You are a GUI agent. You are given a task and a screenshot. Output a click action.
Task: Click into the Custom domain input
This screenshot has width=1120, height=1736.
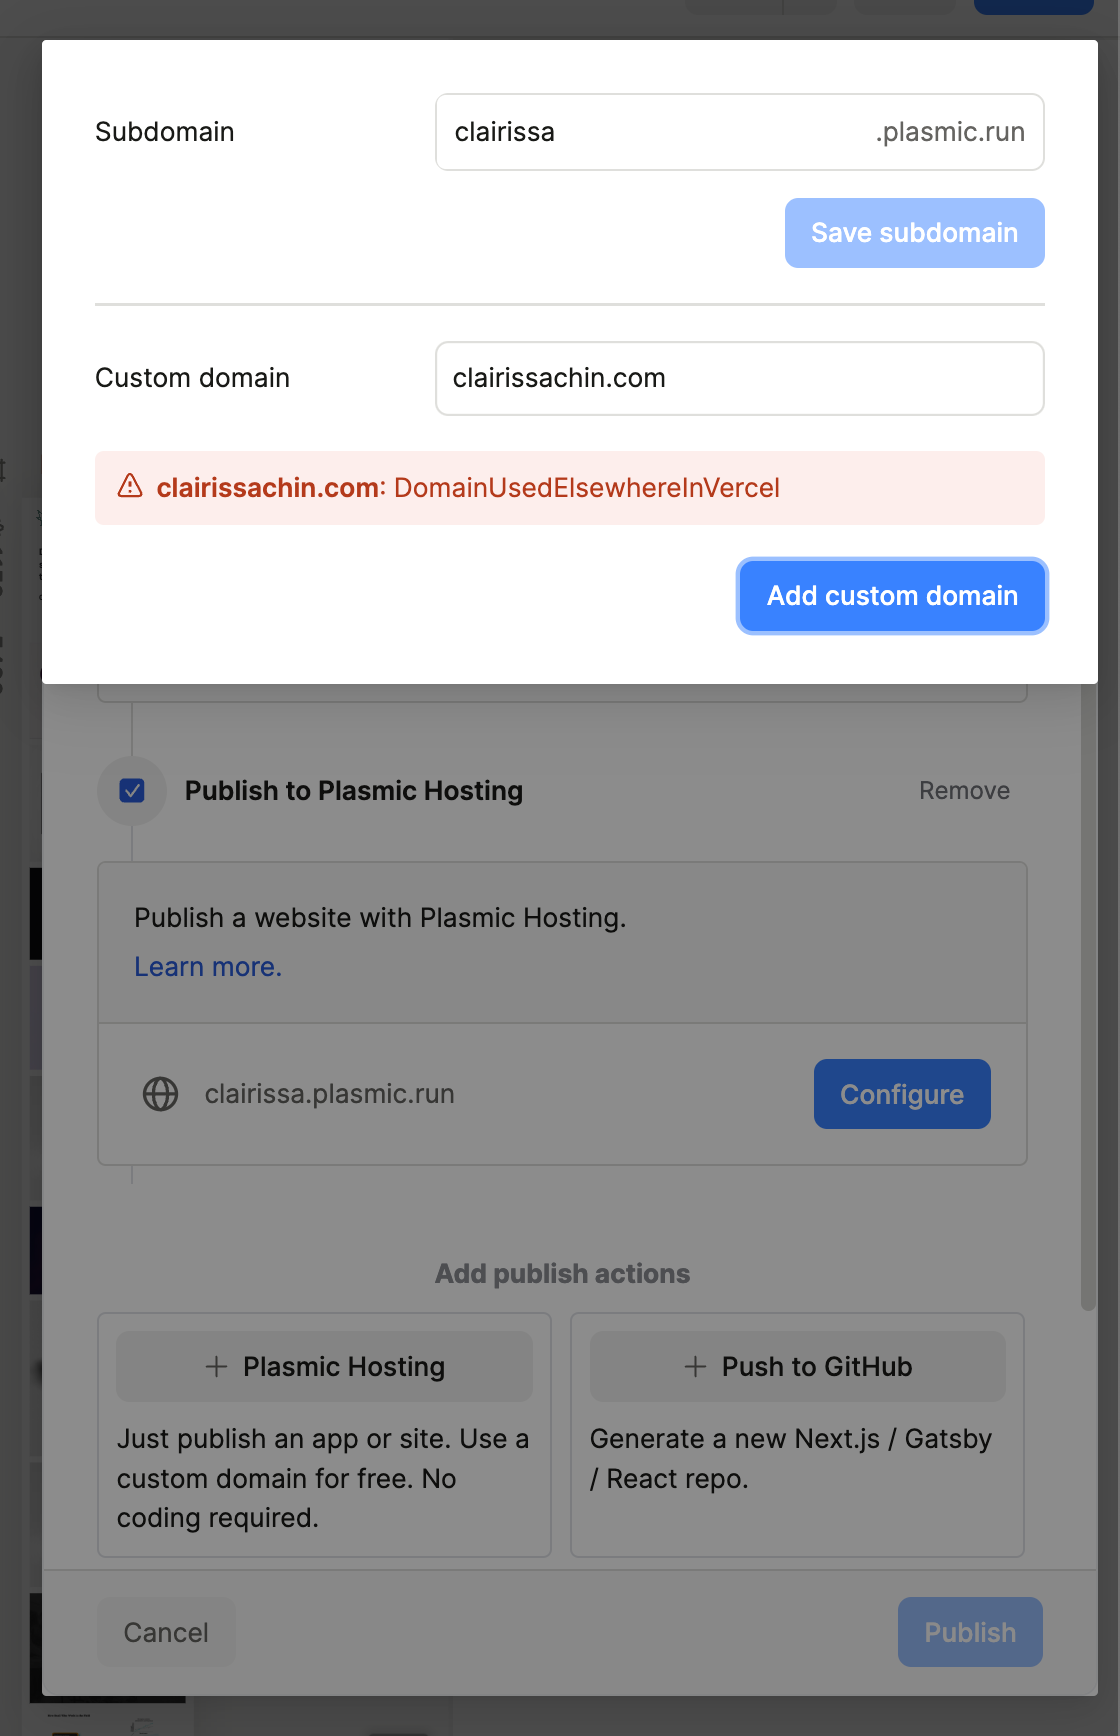740,378
